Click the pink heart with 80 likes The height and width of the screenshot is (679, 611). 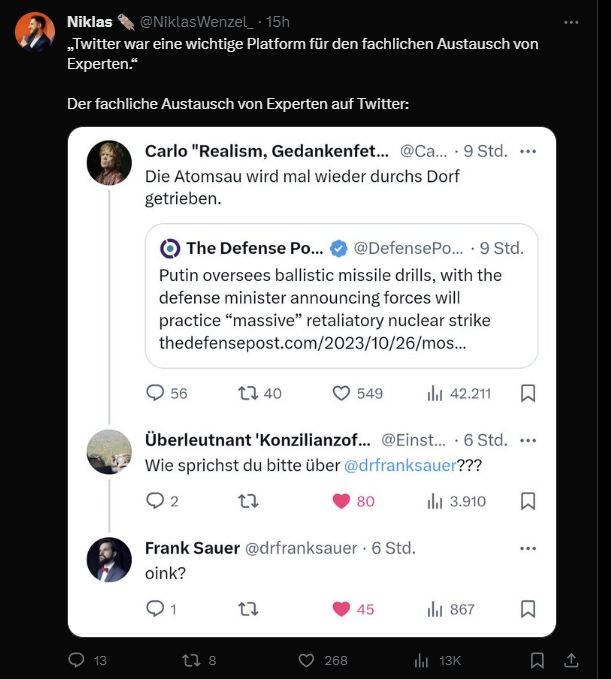point(341,501)
